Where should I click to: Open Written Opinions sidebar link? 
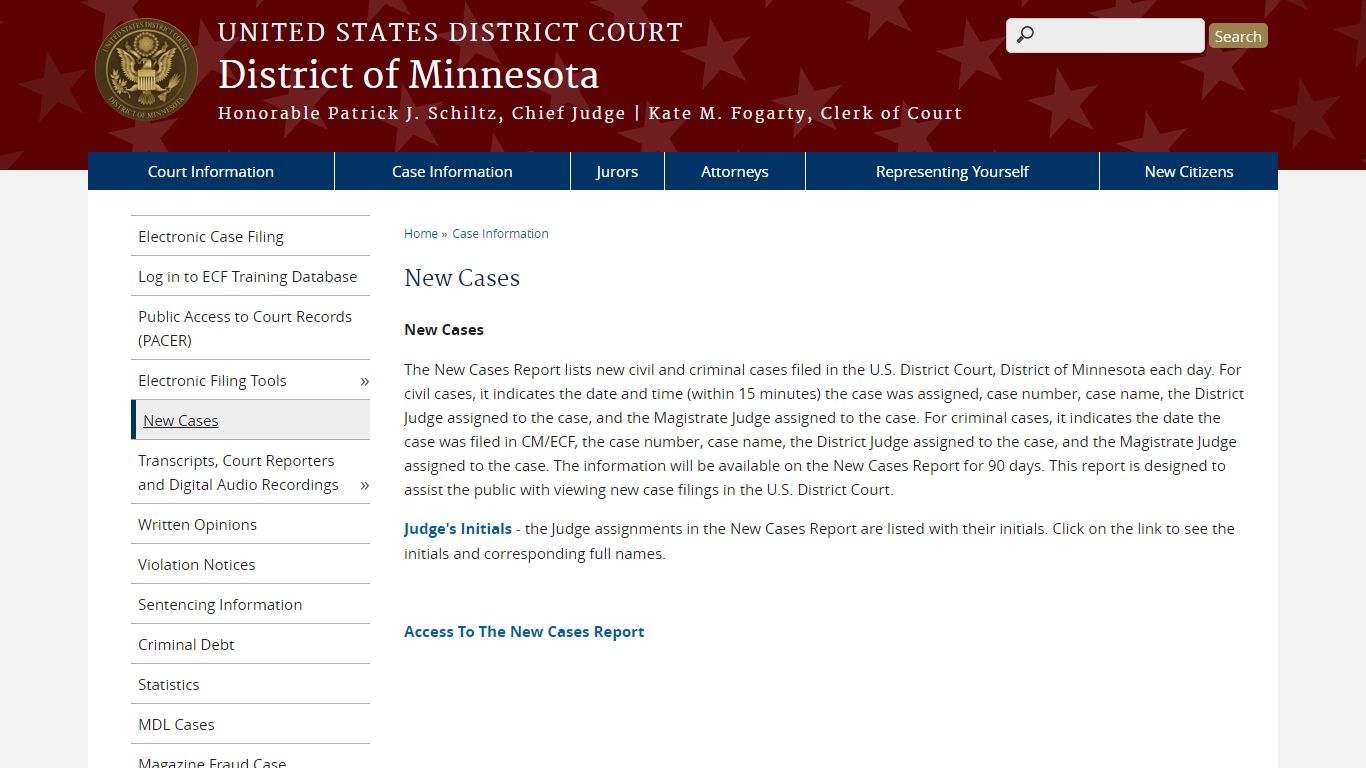pyautogui.click(x=250, y=524)
